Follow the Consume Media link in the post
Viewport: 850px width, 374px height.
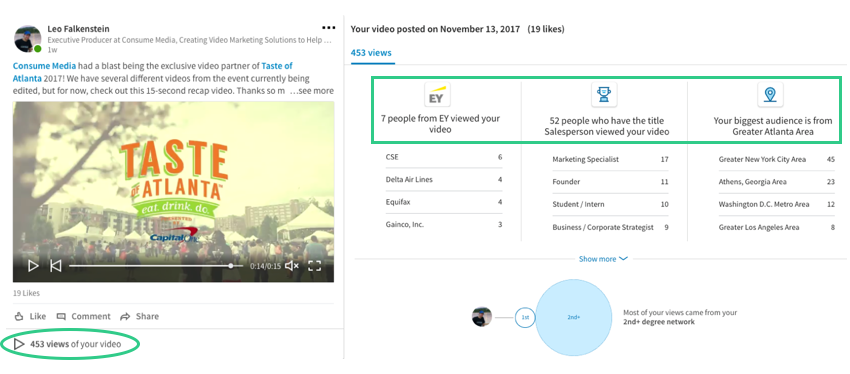tap(44, 66)
